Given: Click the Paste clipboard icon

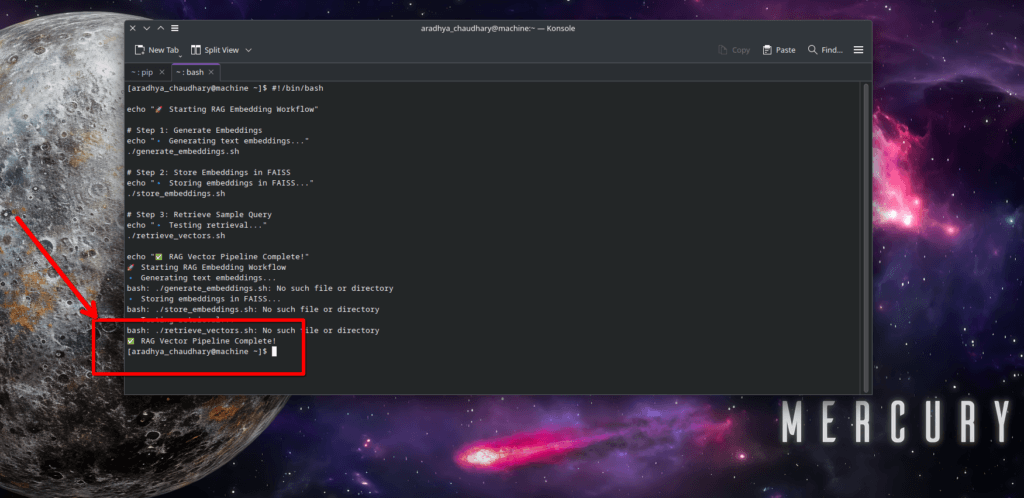Looking at the screenshot, I should tap(767, 50).
